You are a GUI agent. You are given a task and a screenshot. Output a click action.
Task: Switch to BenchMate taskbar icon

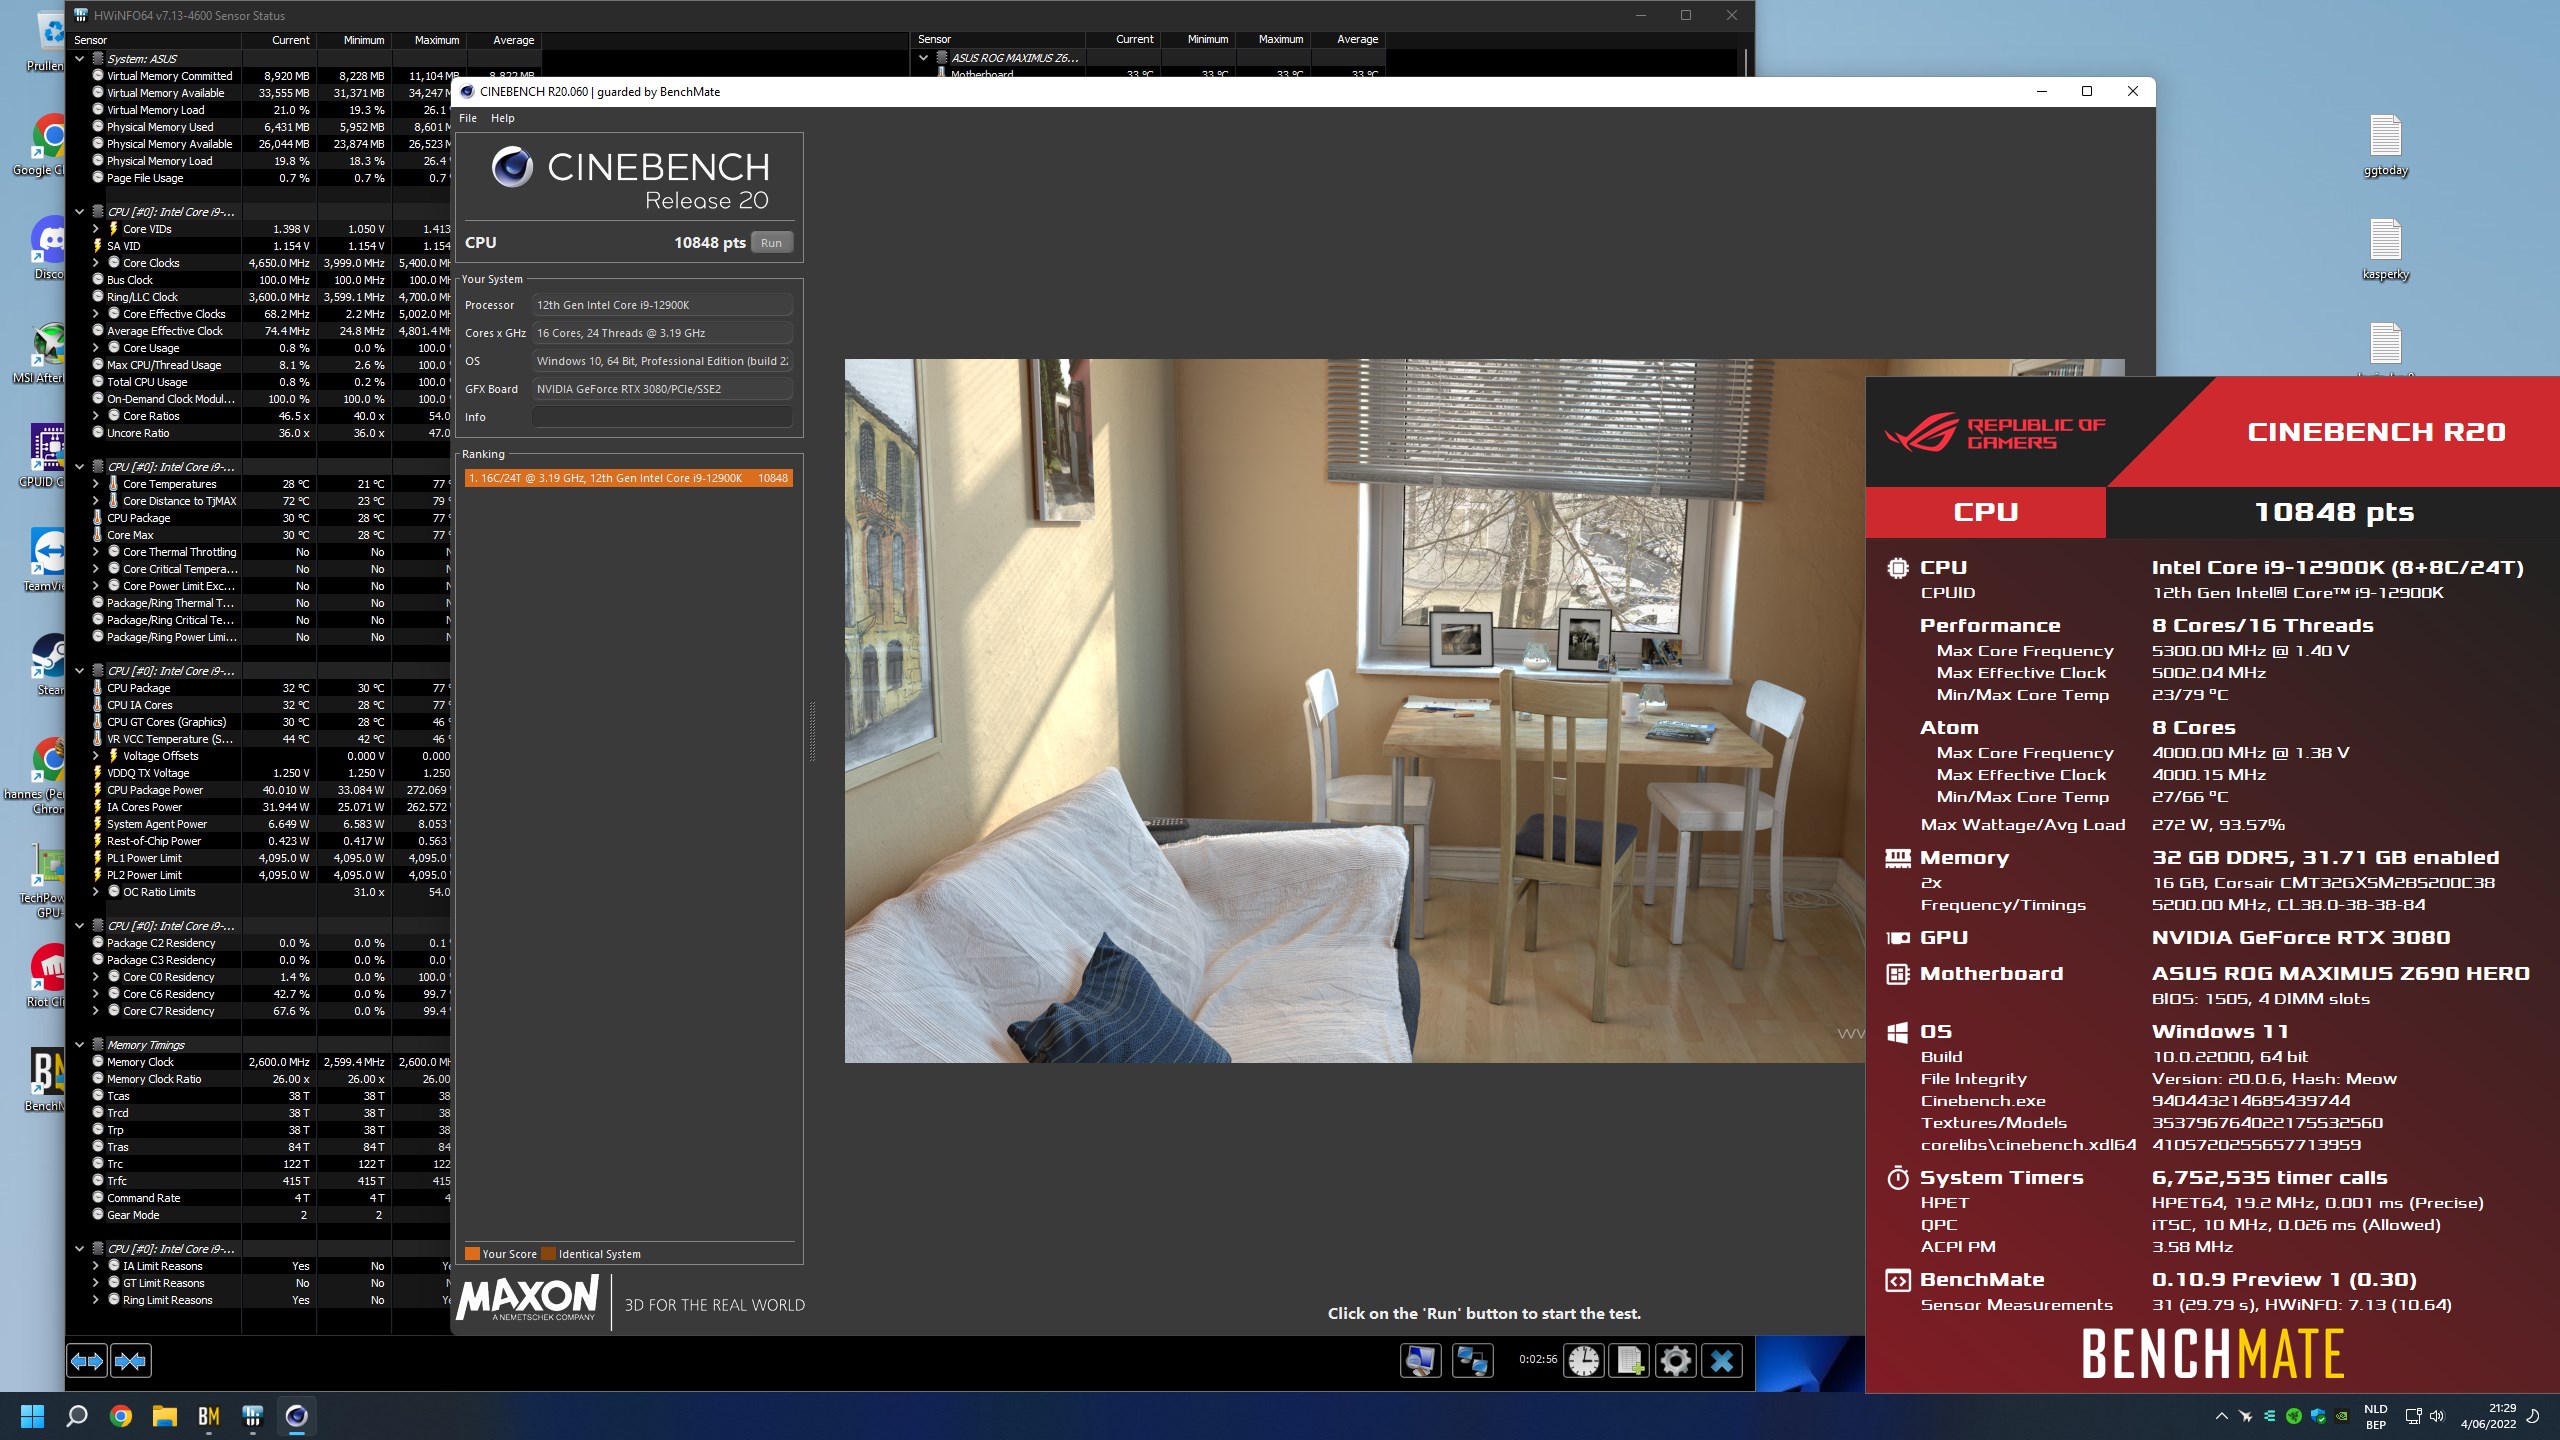pos(208,1416)
